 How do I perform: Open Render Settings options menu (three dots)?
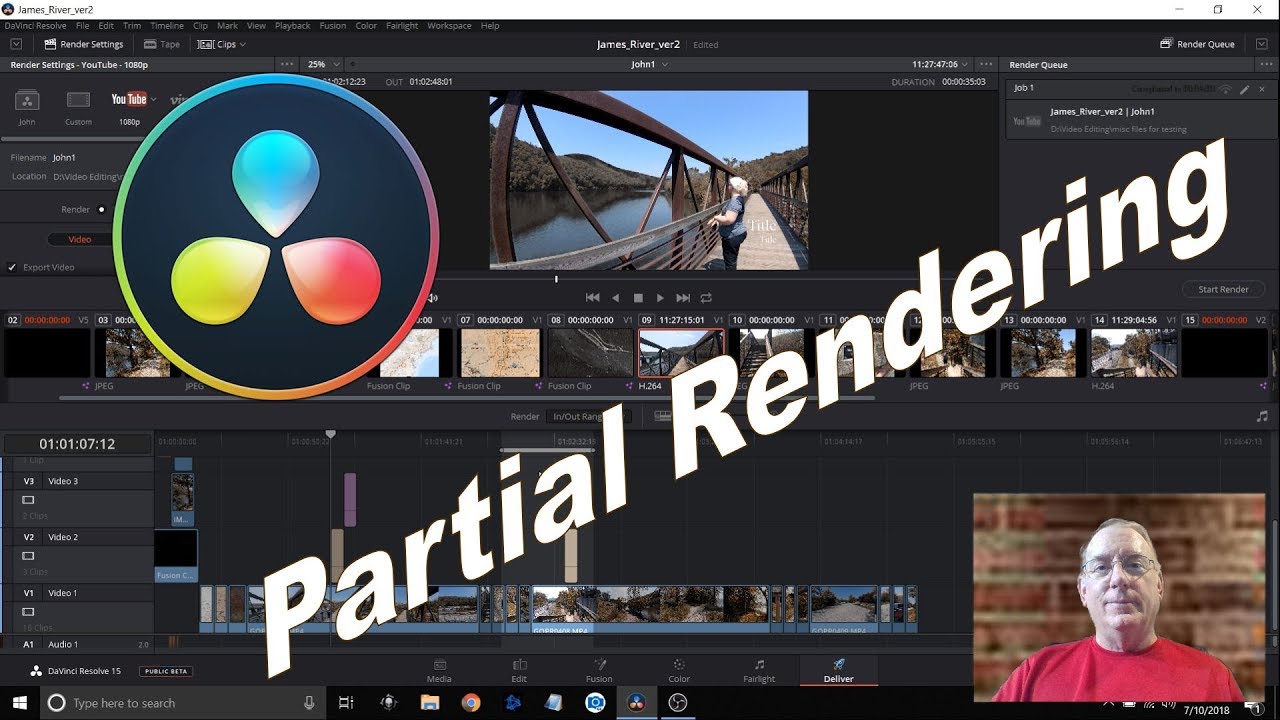[287, 64]
